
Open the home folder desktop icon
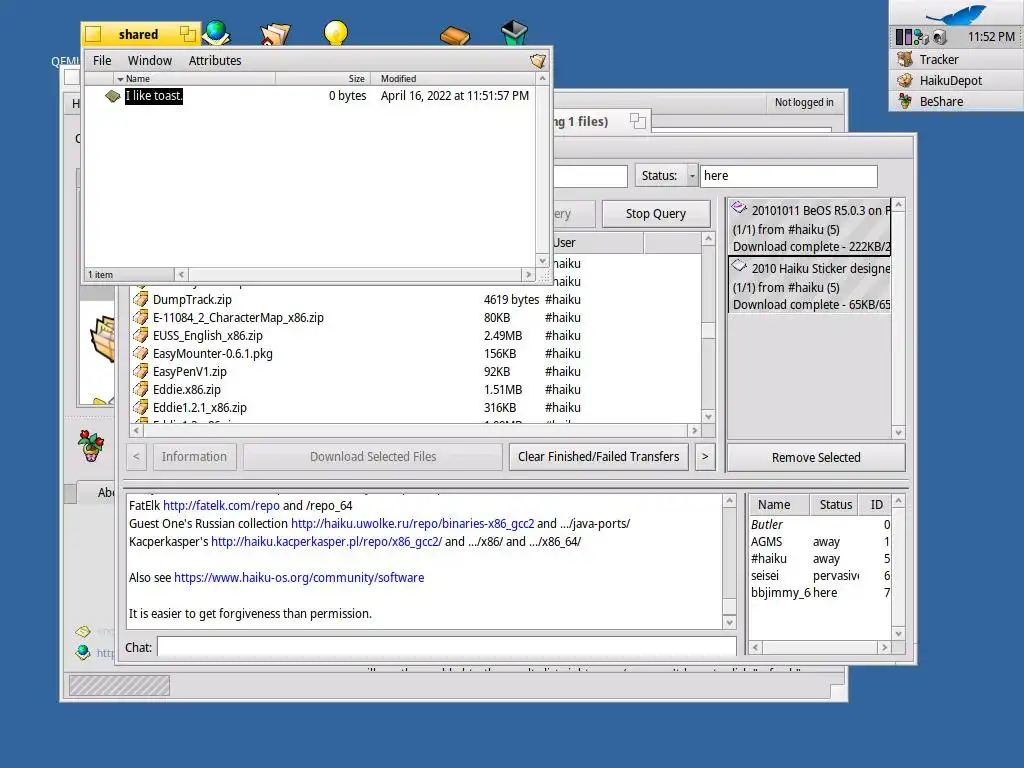(275, 33)
